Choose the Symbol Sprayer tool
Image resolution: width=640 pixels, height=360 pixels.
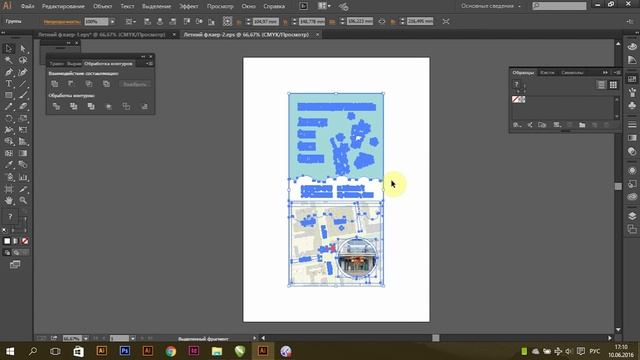tap(9, 177)
